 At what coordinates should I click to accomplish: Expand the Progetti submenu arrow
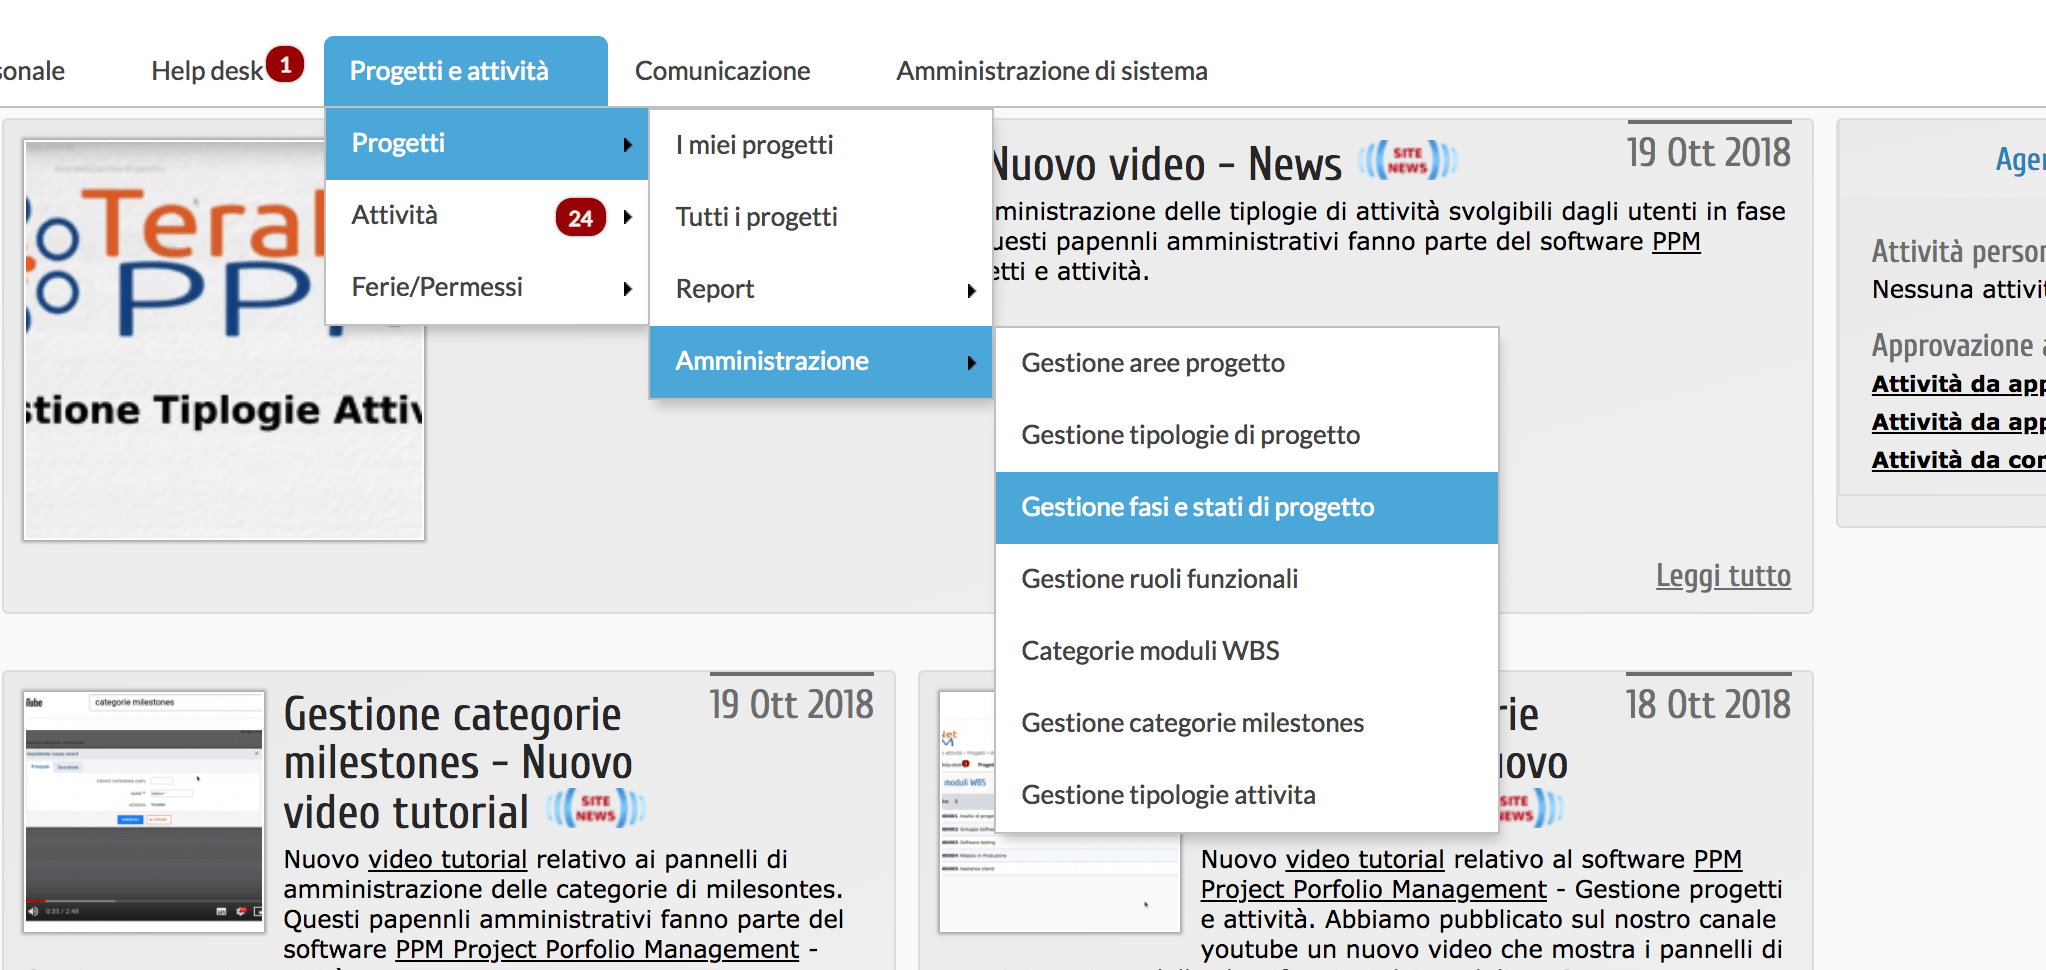pos(628,145)
